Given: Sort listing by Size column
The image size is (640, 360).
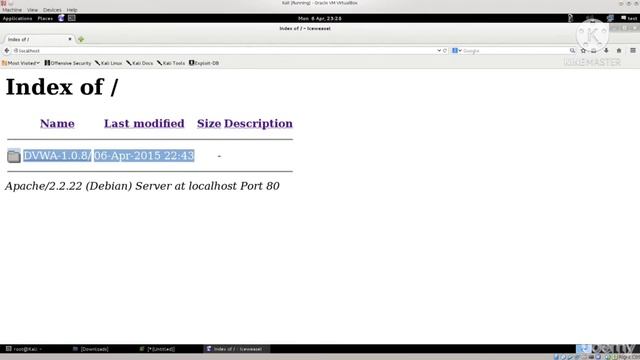Looking at the screenshot, I should click(x=209, y=123).
